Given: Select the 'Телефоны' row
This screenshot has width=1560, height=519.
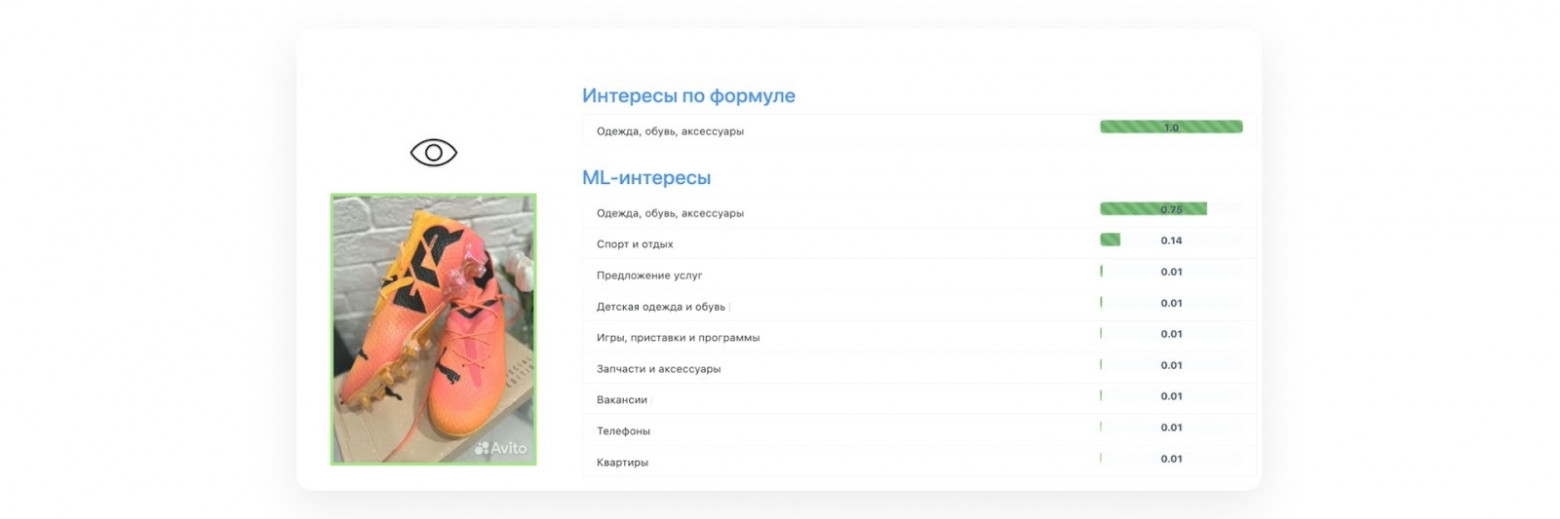Looking at the screenshot, I should tap(918, 429).
